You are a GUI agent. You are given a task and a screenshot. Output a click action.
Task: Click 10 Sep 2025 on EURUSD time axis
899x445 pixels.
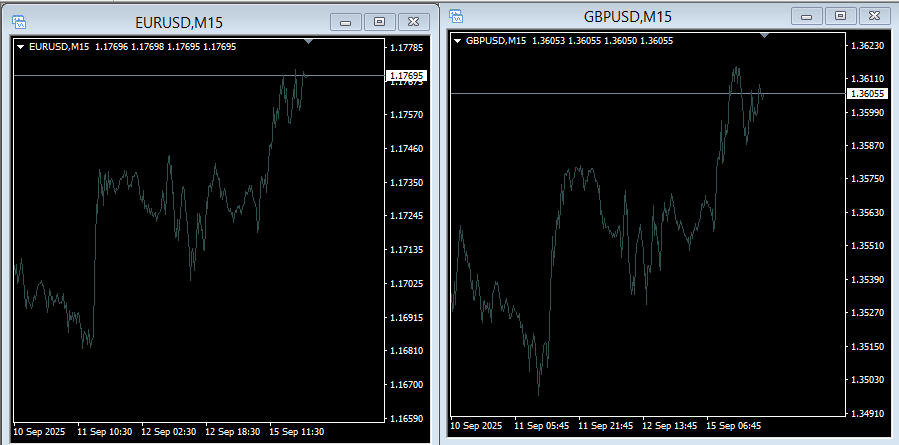[x=39, y=431]
